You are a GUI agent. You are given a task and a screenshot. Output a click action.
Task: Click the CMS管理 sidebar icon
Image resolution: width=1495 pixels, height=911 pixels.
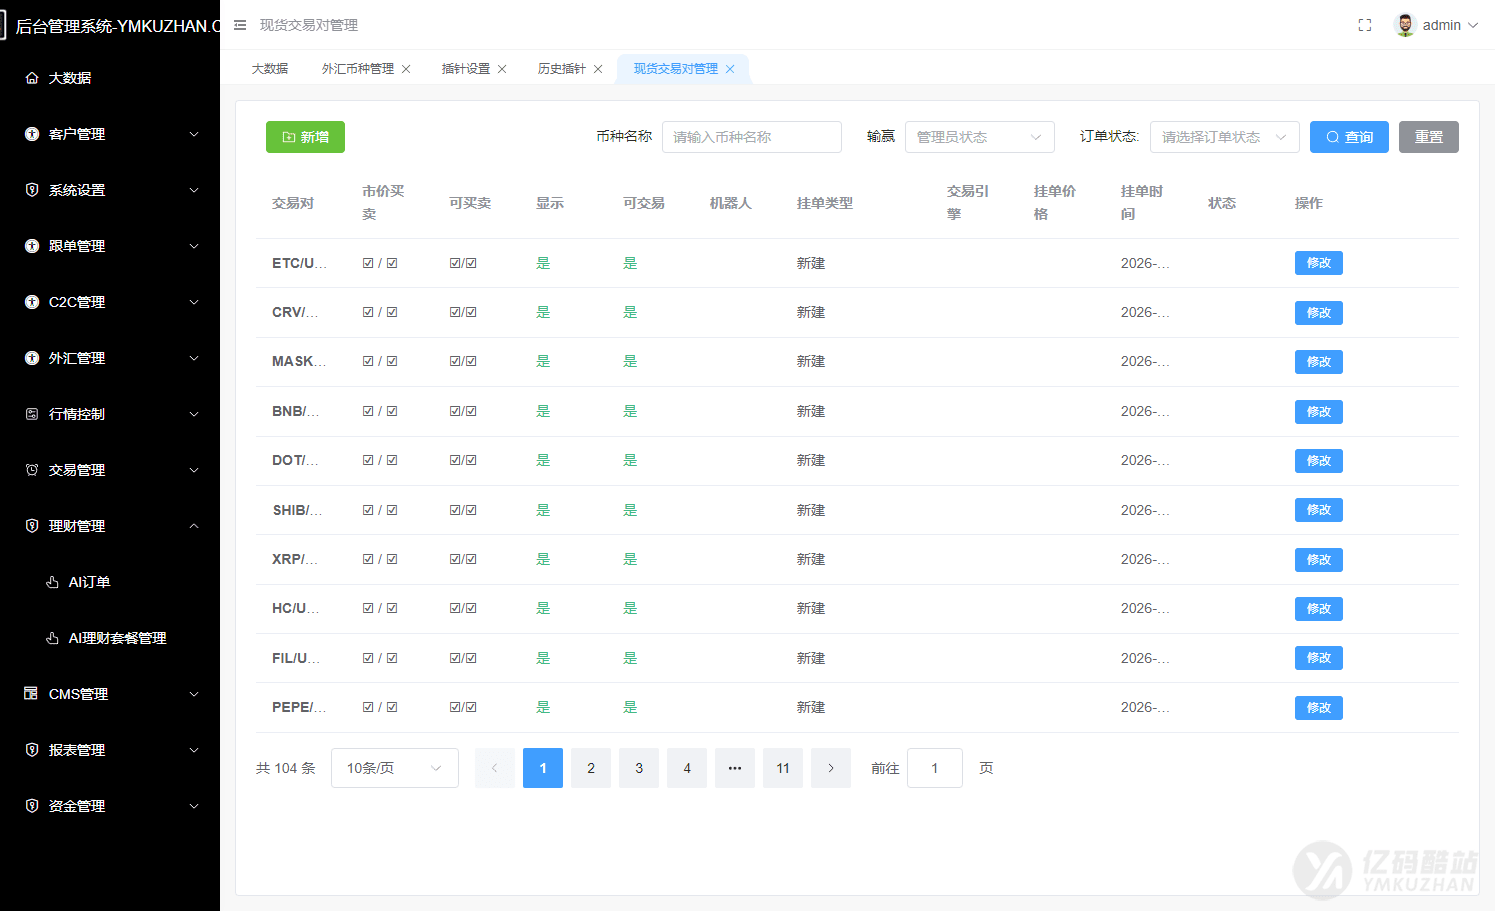click(32, 694)
